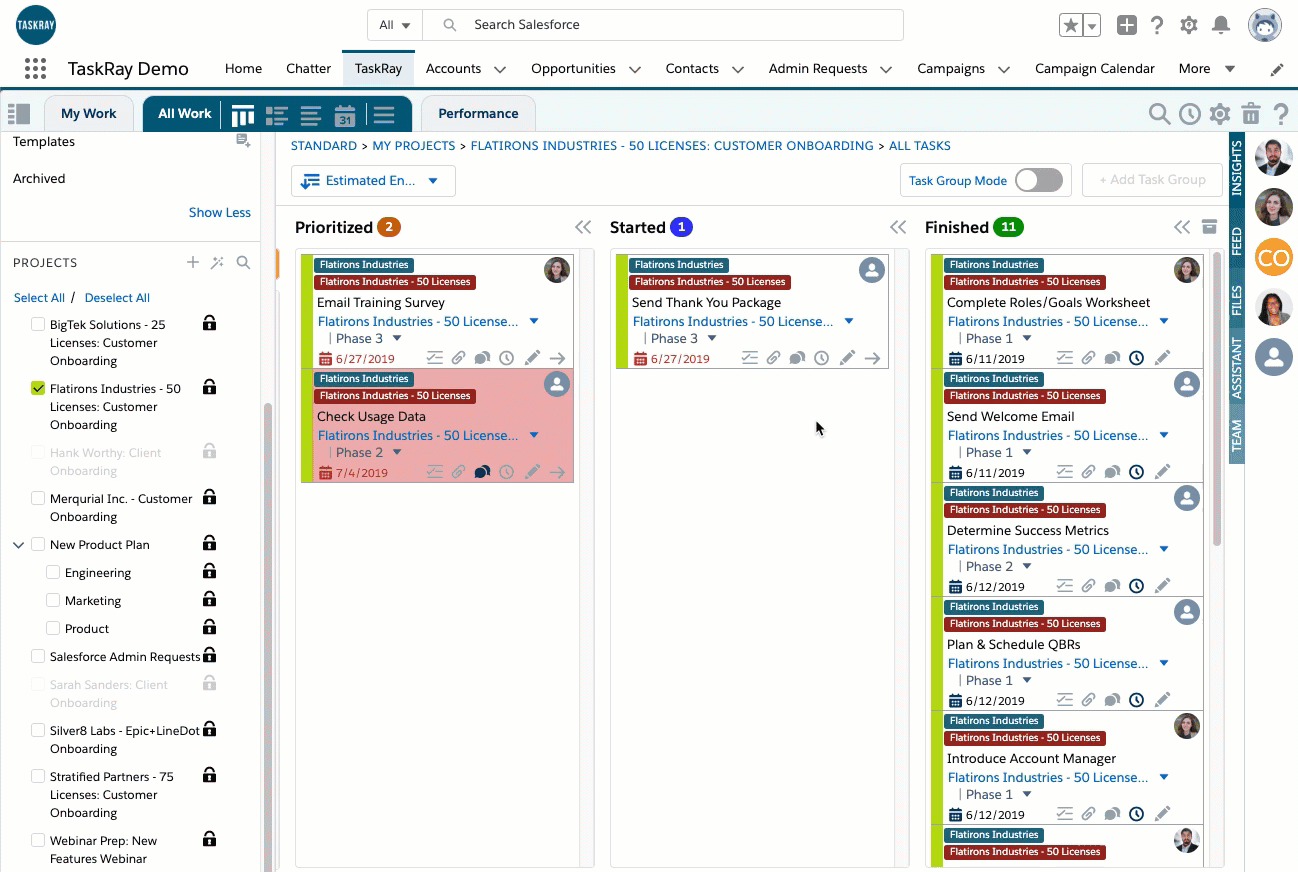The image size is (1298, 872).
Task: Open Estimated End sort dropdown
Action: click(x=373, y=181)
